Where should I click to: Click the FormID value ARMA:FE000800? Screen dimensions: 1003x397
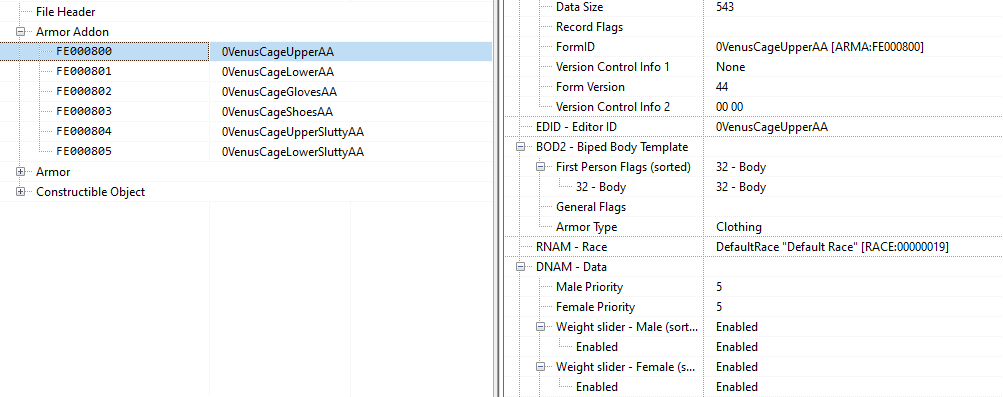coord(820,47)
